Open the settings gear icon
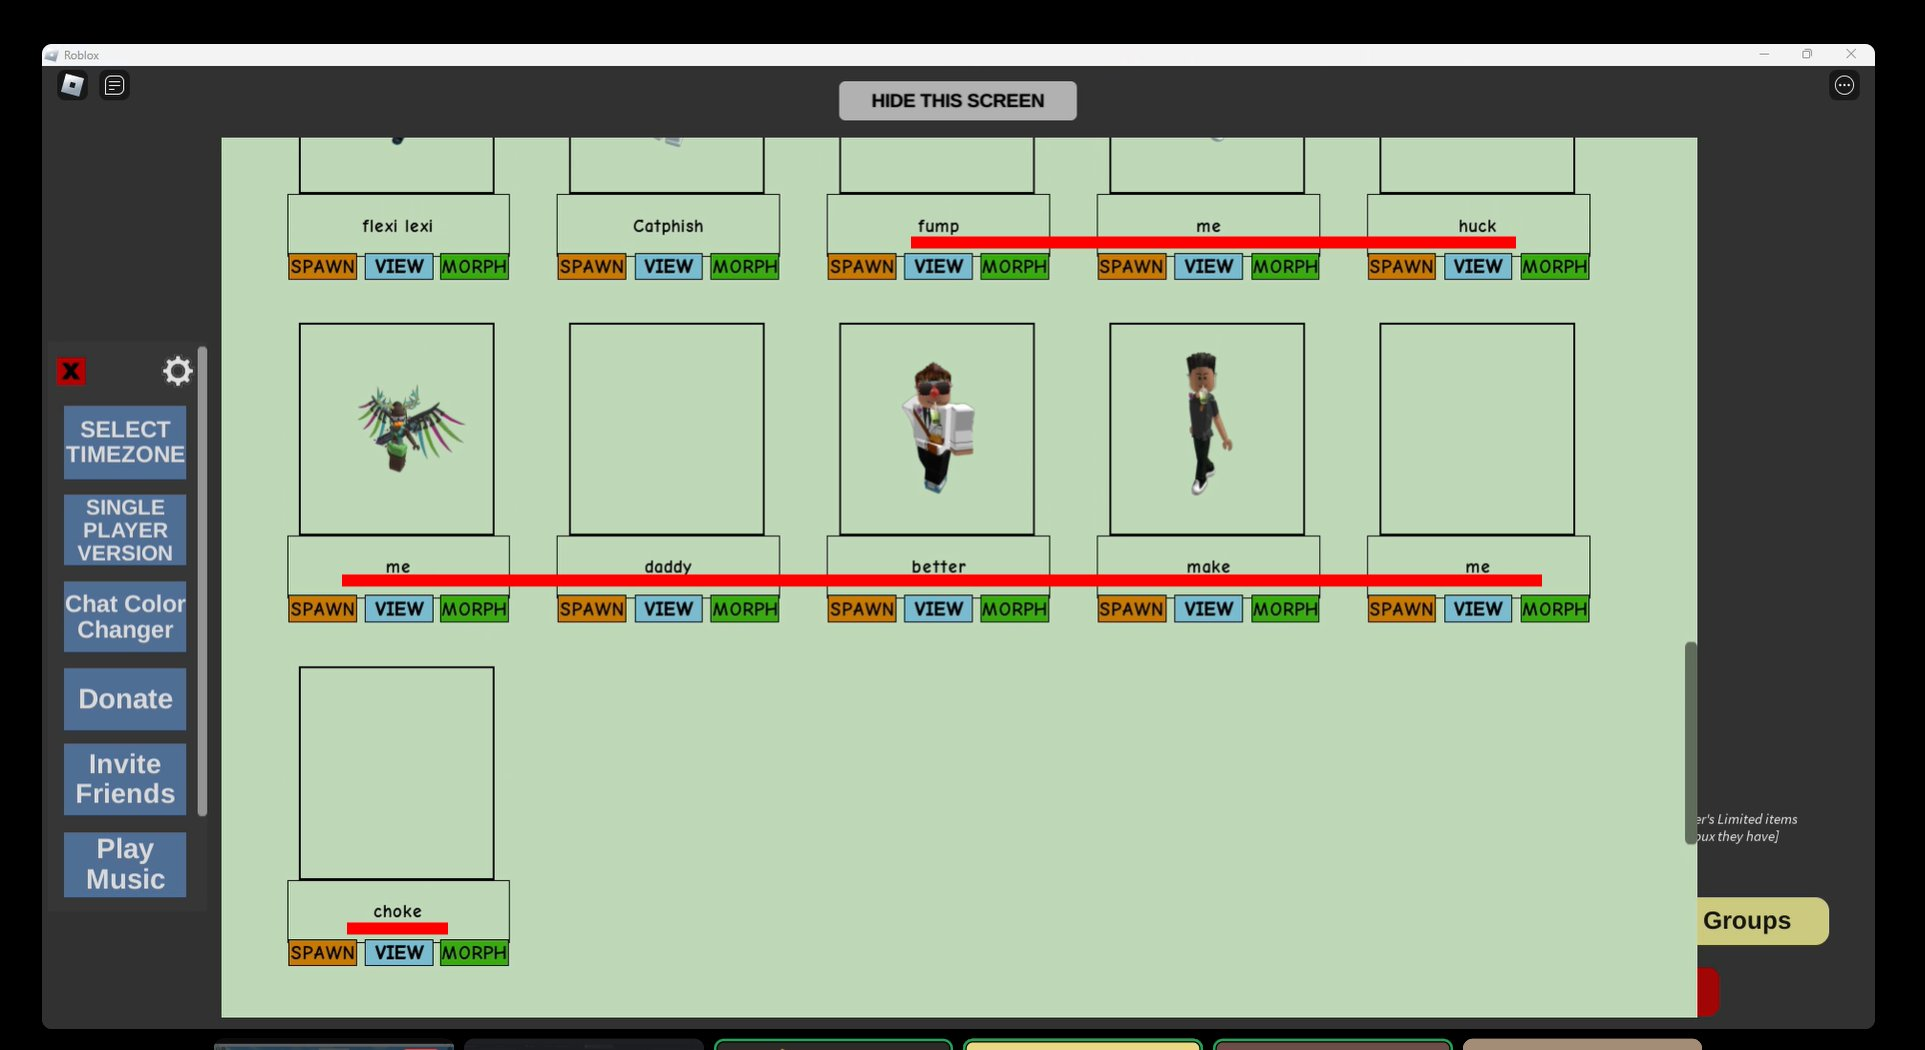Image resolution: width=1925 pixels, height=1050 pixels. coord(177,371)
